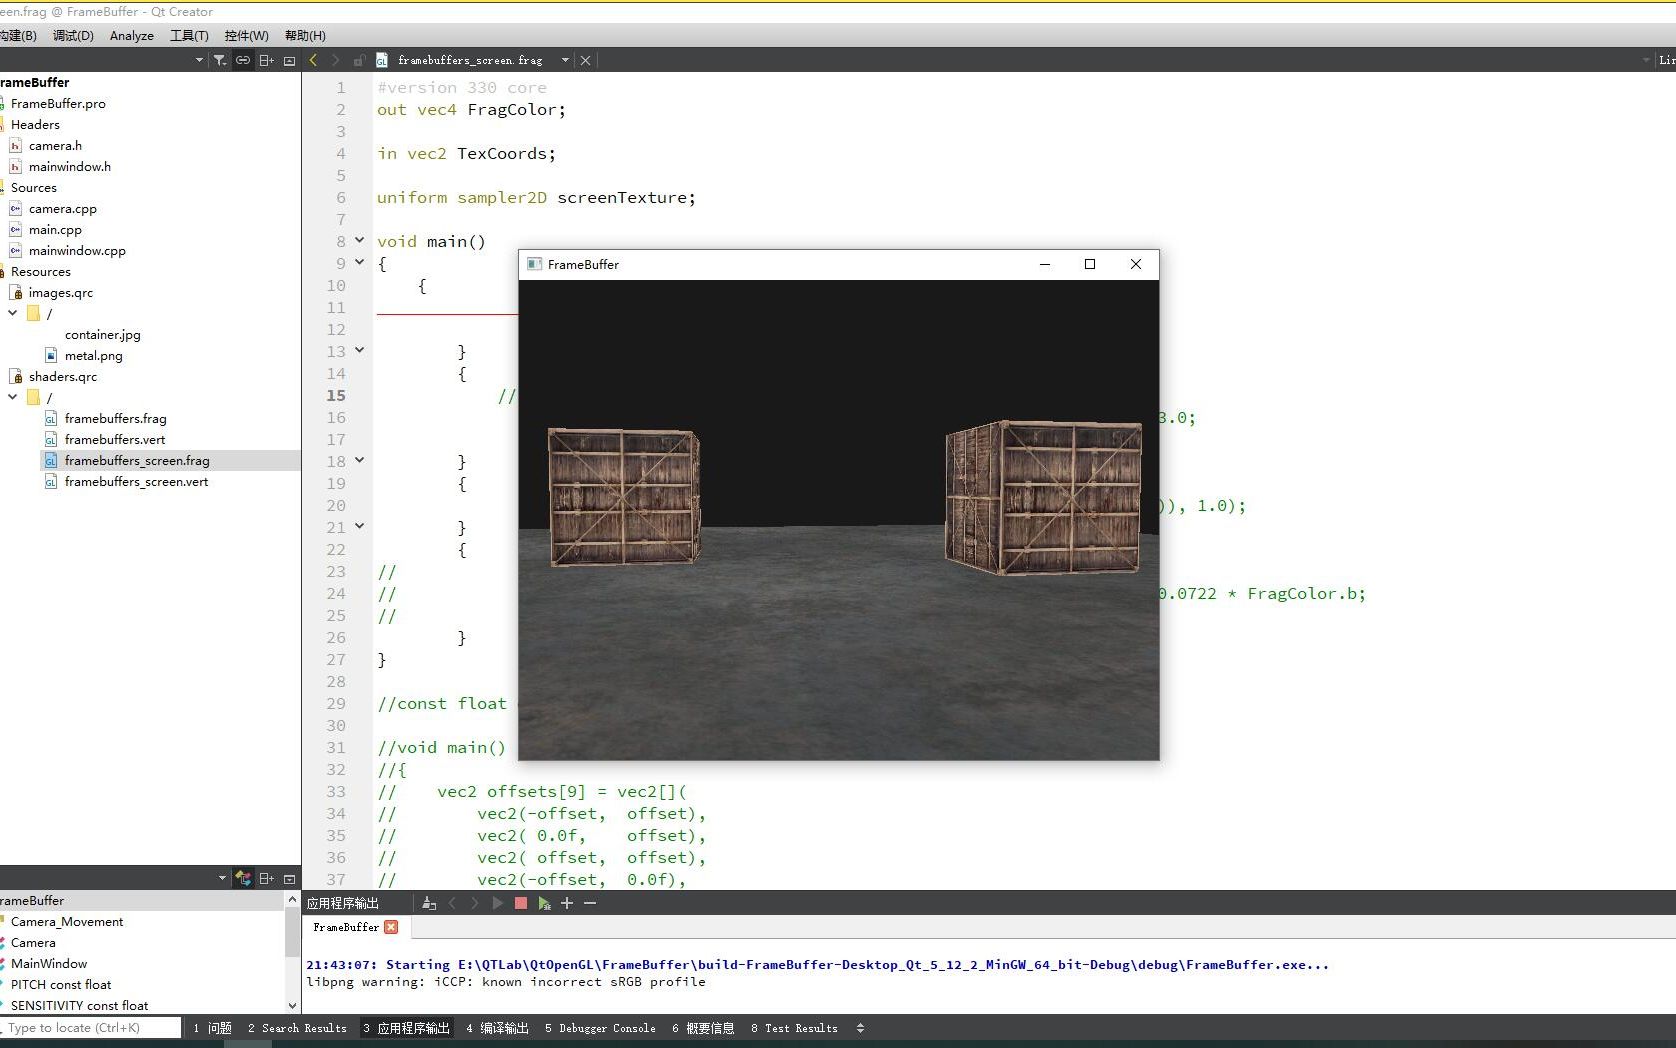This screenshot has height=1048, width=1676.
Task: Close framebuffers_screen.frag editor document
Action: (x=586, y=60)
